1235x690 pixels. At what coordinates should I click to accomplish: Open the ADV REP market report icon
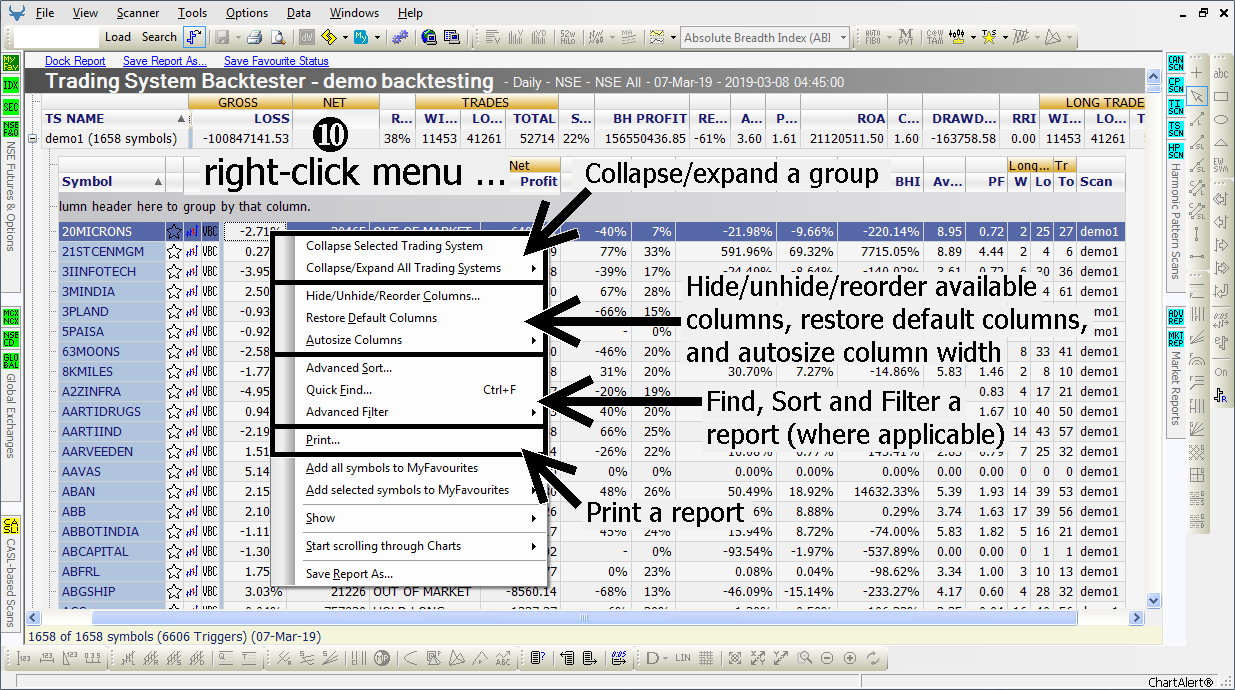pos(1176,317)
